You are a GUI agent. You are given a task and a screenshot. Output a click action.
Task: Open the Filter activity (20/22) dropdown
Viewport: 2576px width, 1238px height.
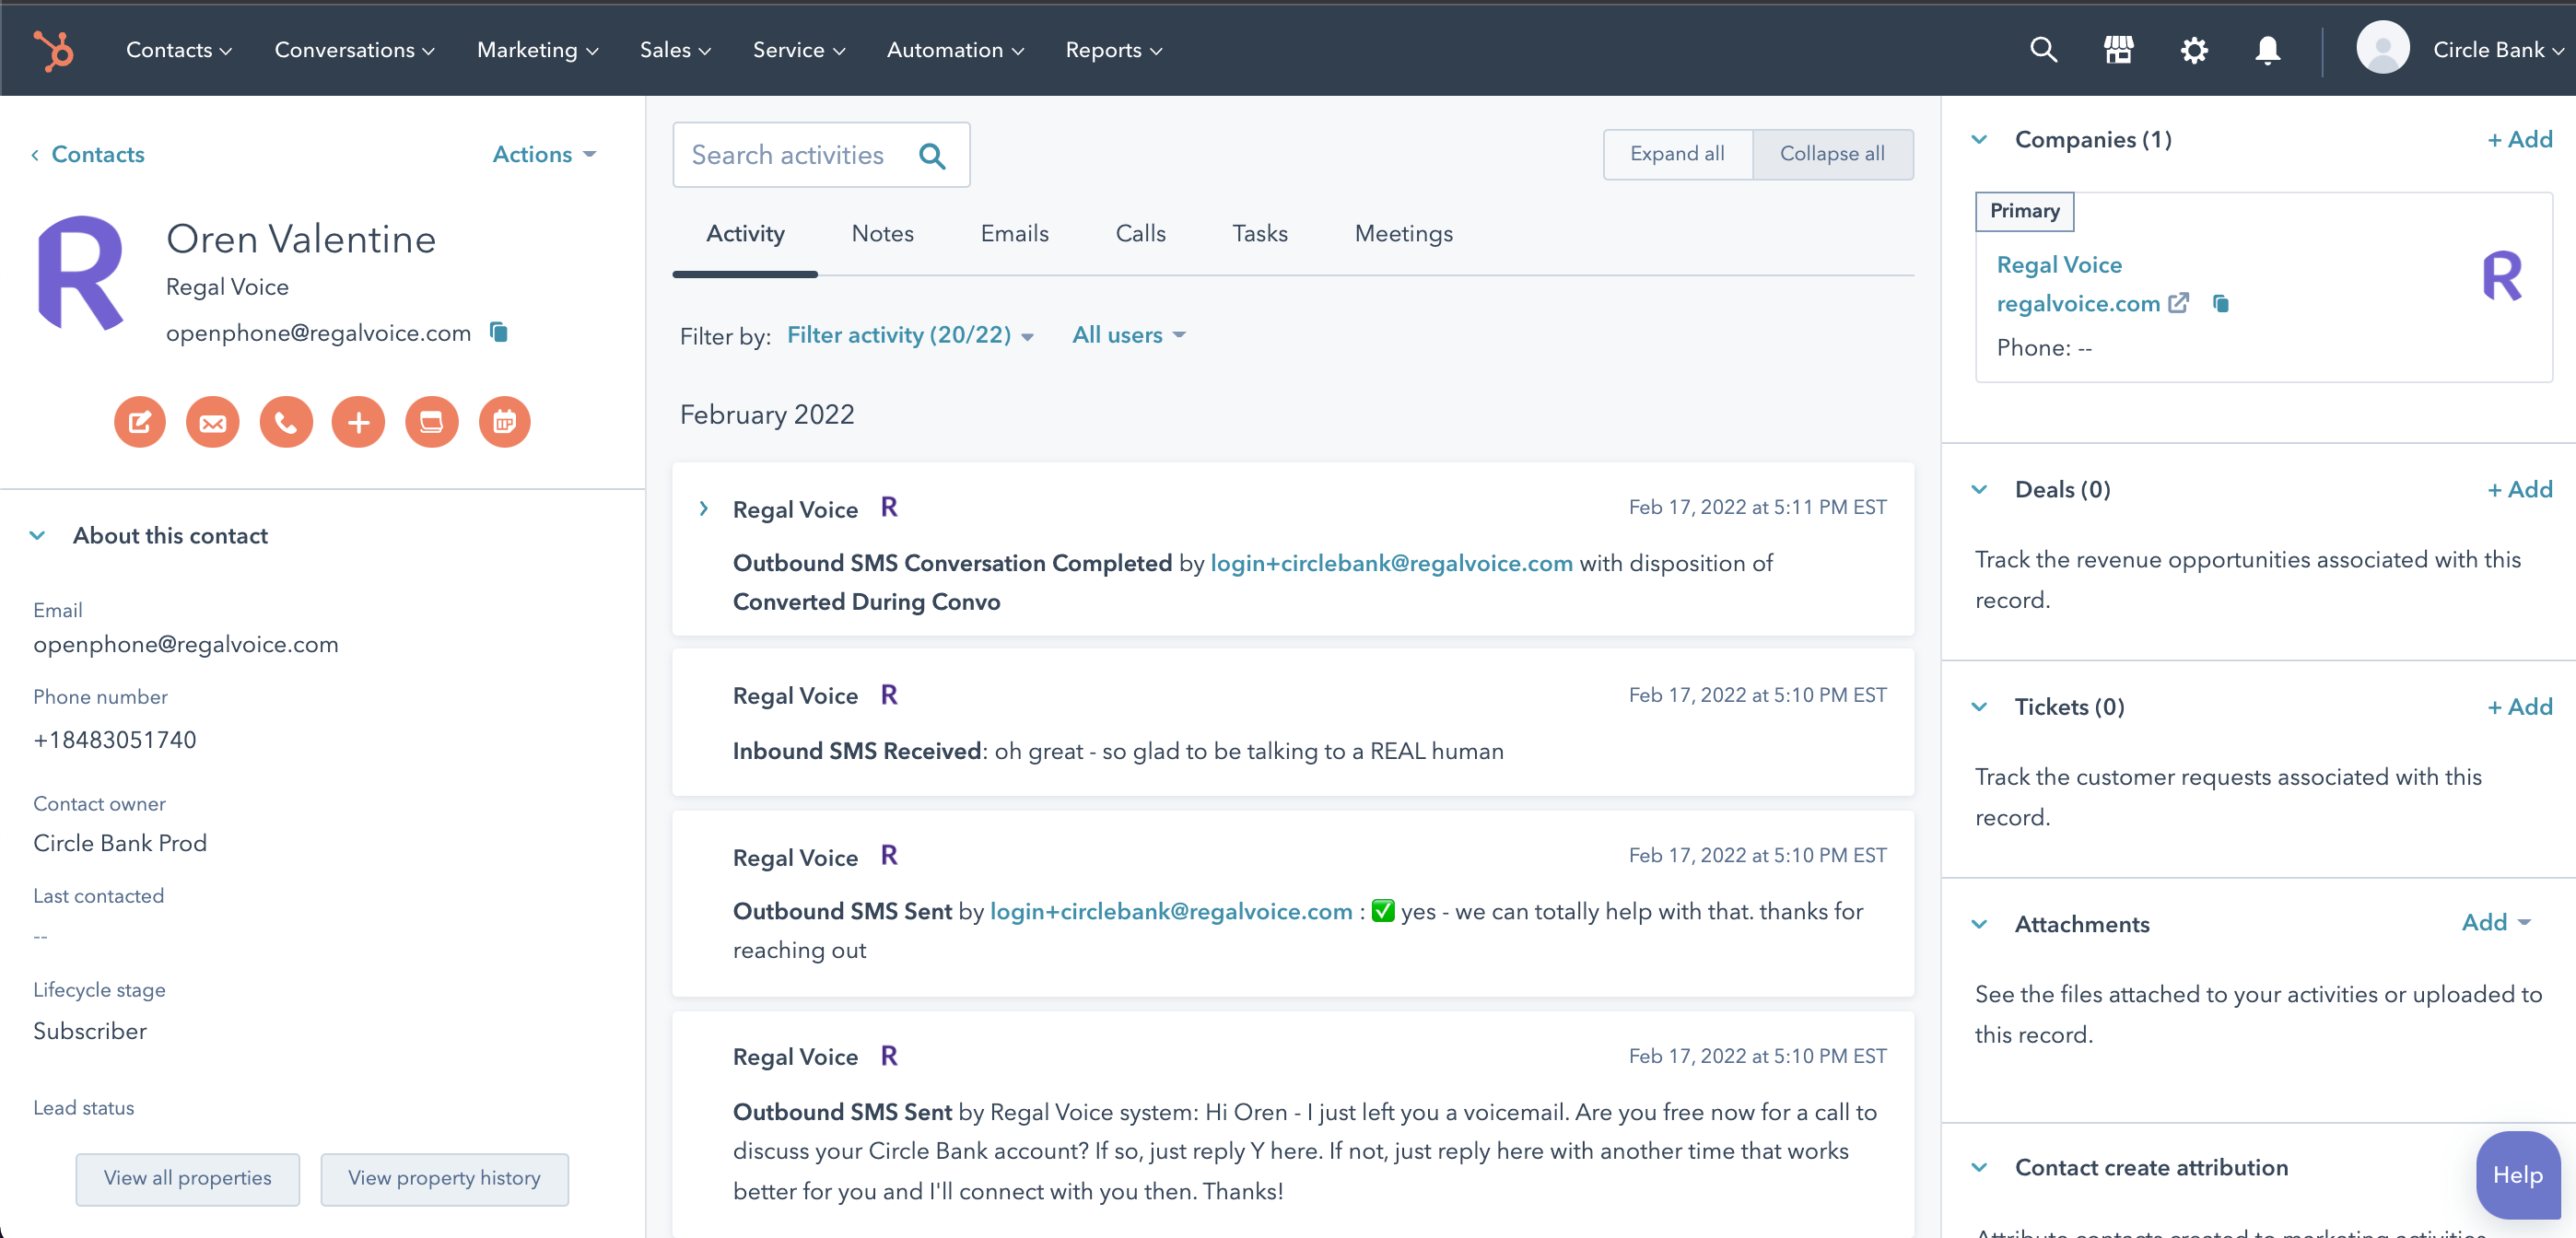(x=909, y=336)
